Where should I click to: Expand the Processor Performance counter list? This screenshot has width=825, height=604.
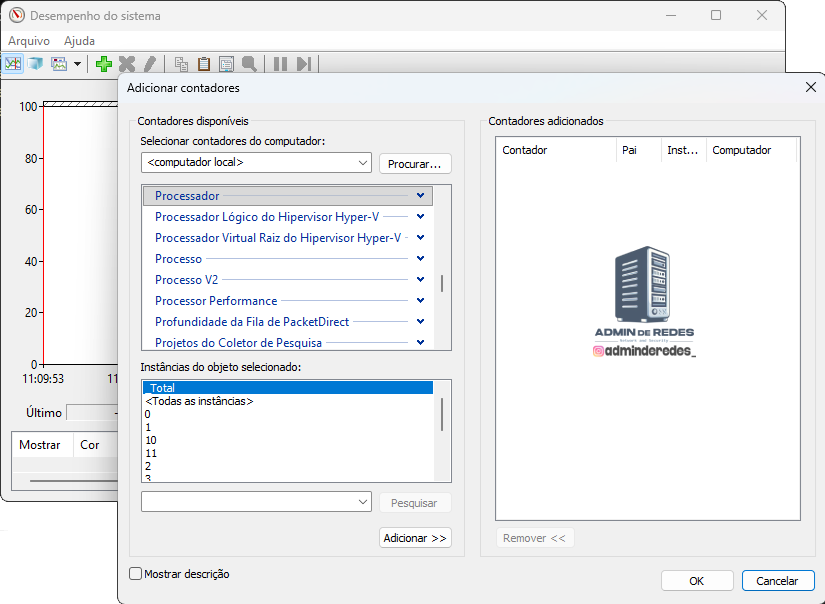click(420, 301)
